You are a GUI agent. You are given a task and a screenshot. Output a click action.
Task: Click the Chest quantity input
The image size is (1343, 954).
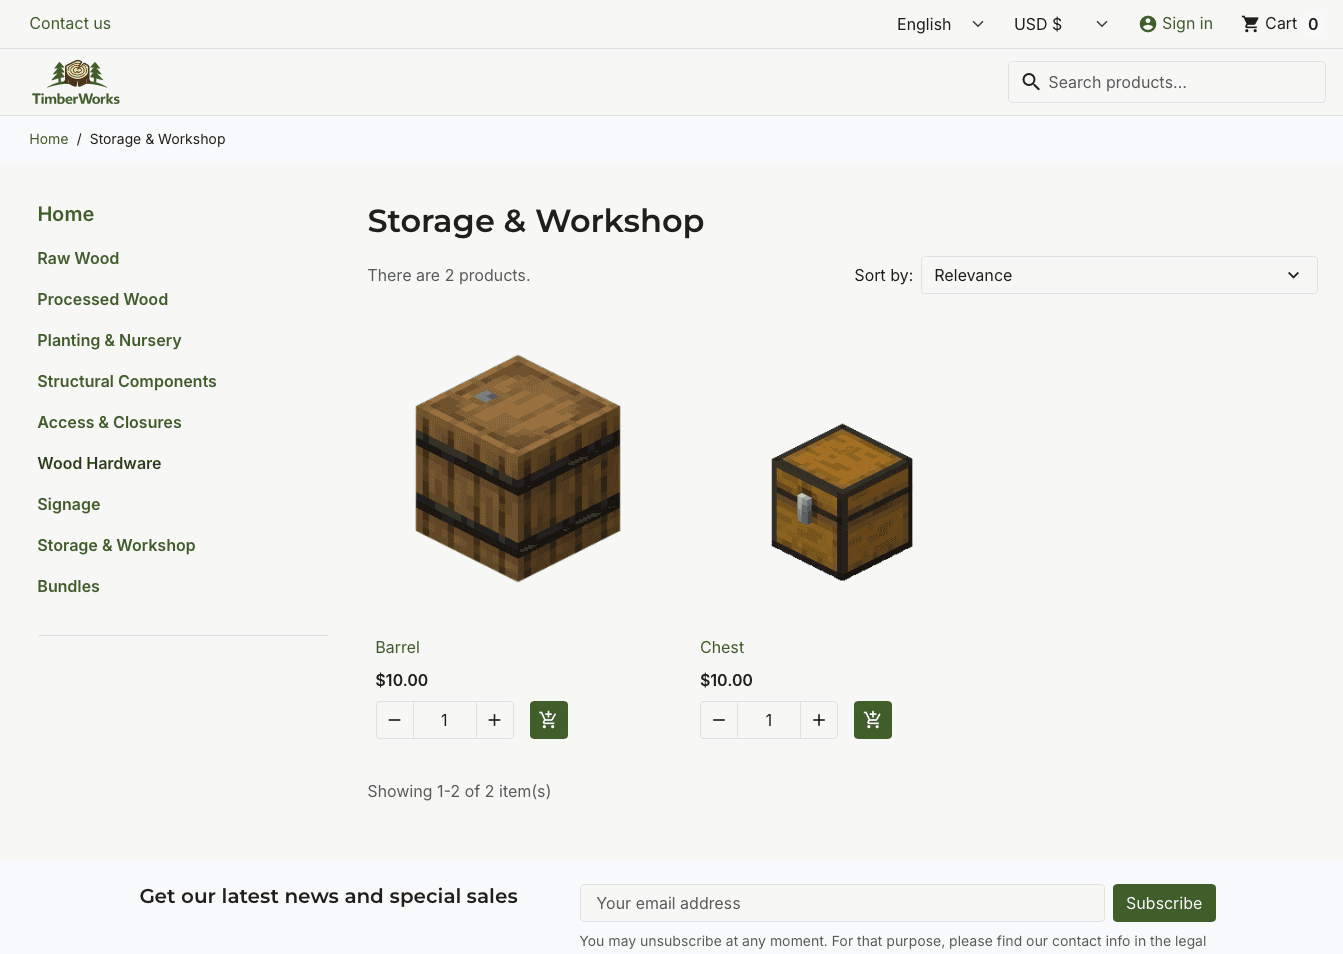click(769, 720)
